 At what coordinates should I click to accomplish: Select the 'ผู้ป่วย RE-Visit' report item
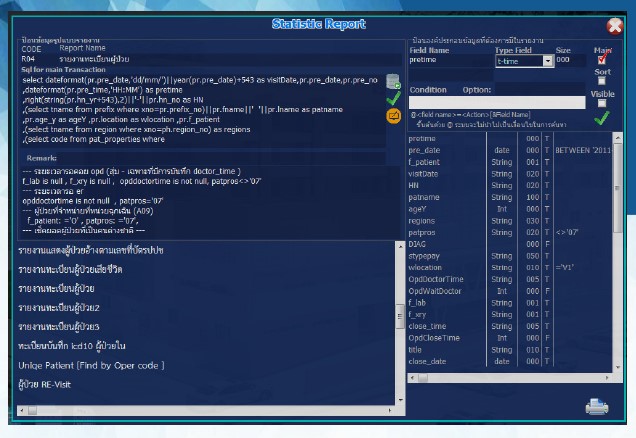click(49, 383)
